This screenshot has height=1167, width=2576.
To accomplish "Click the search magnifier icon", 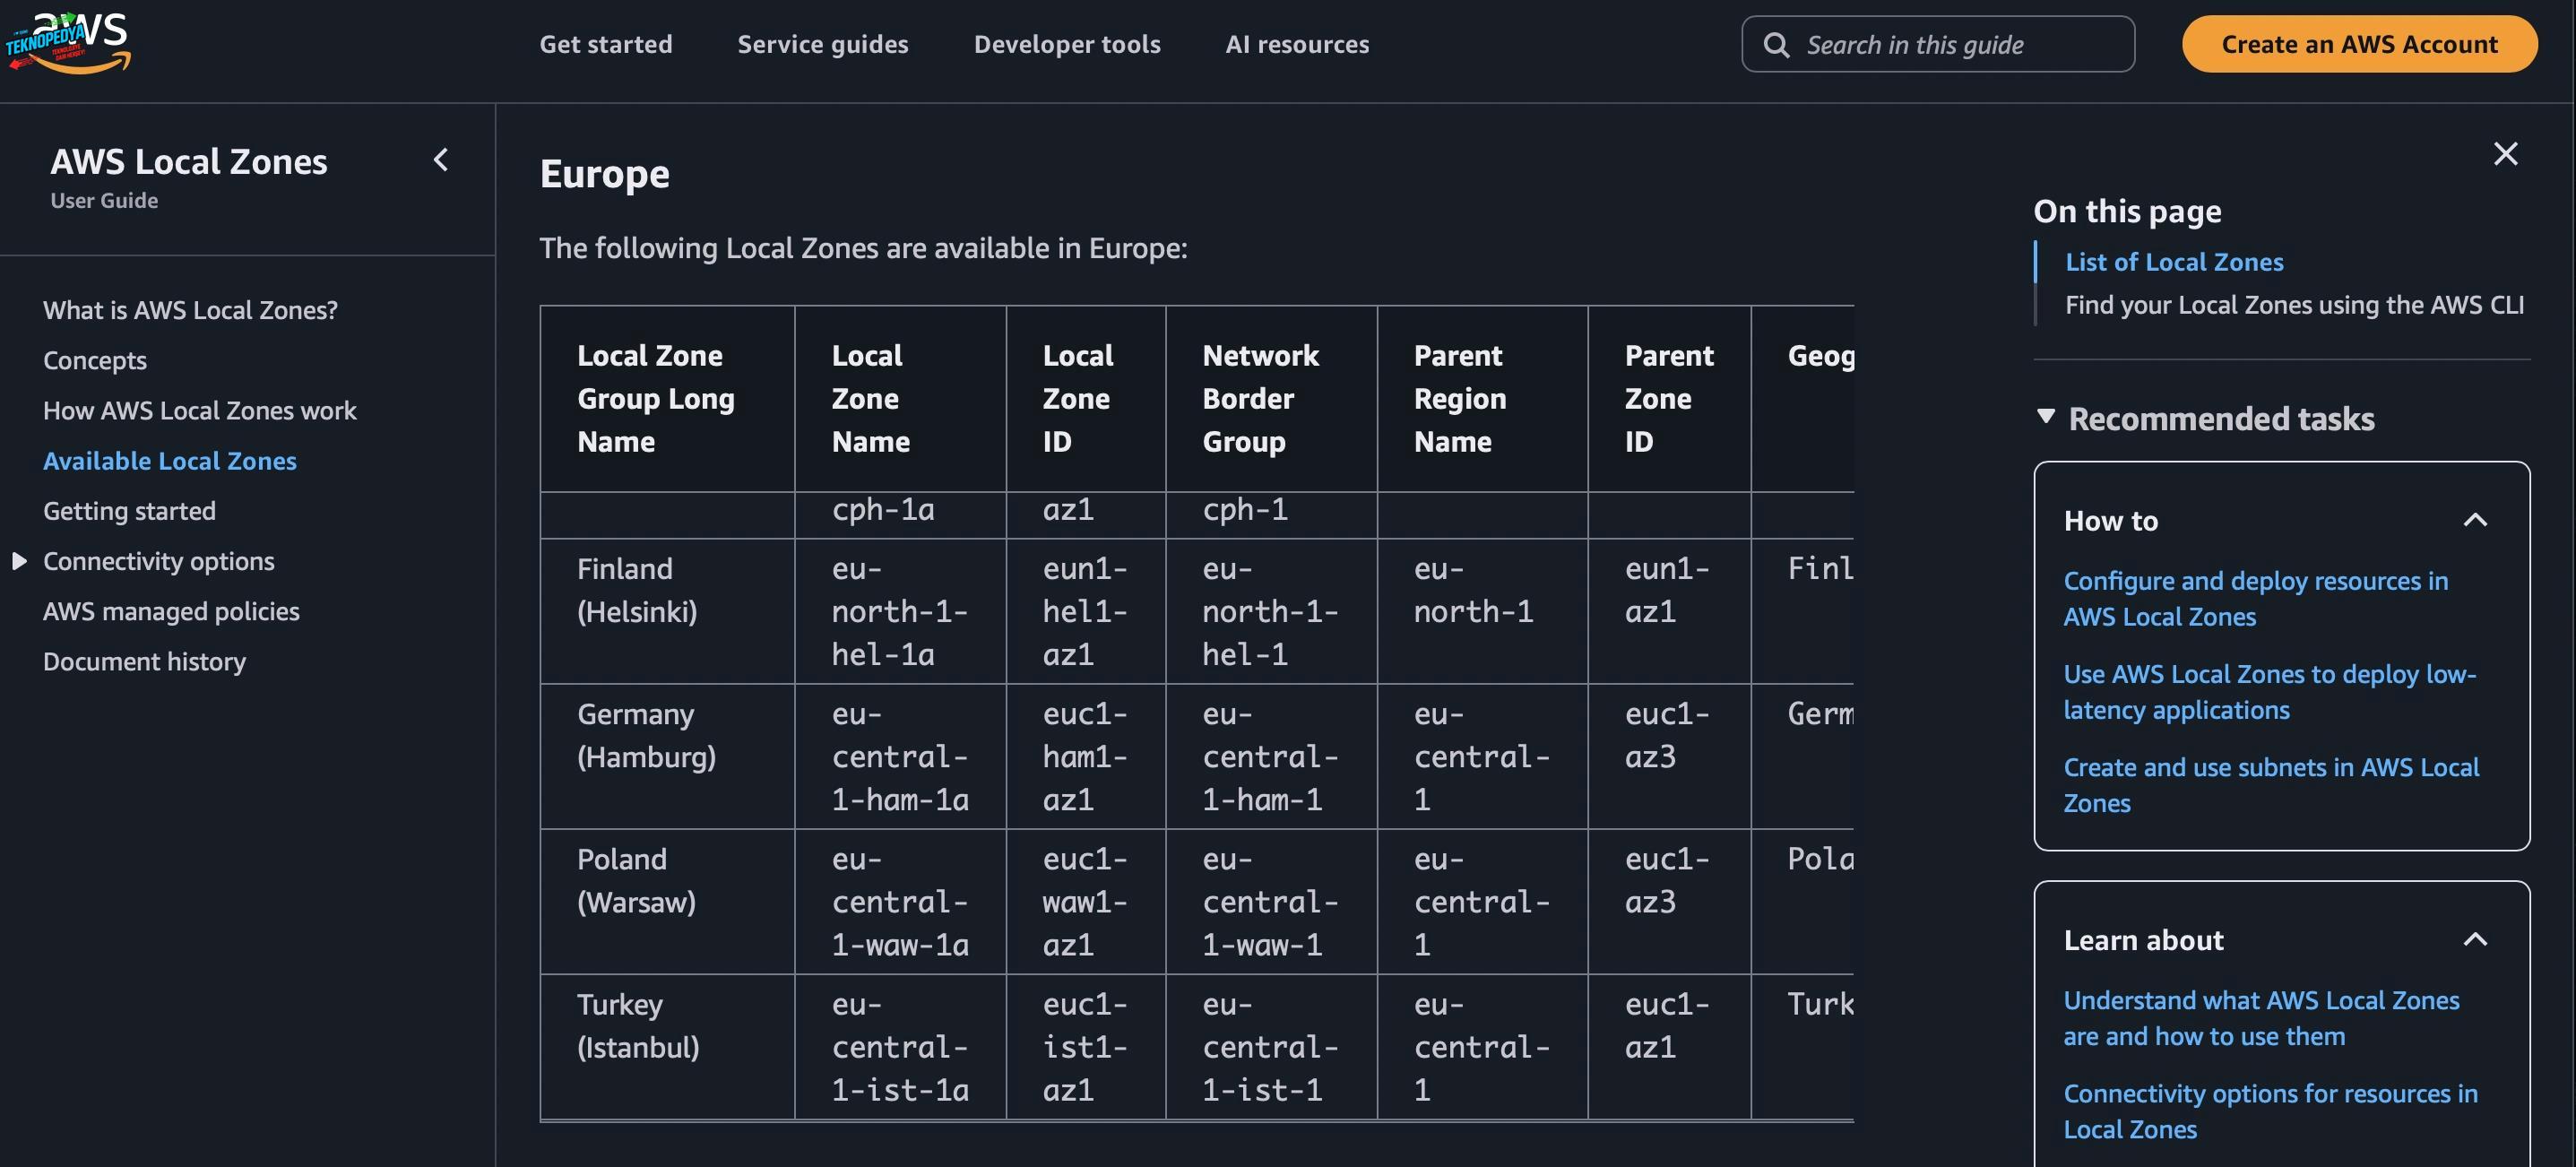I will tap(1776, 45).
